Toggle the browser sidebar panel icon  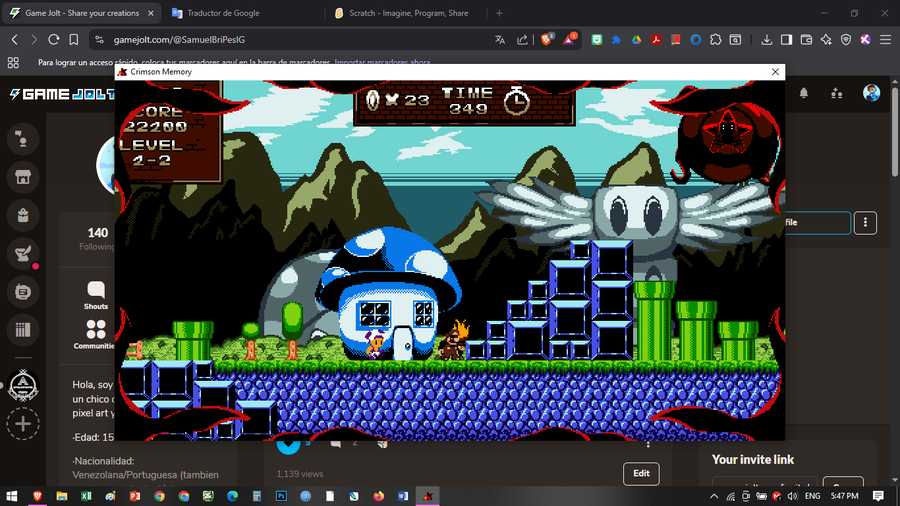(786, 40)
